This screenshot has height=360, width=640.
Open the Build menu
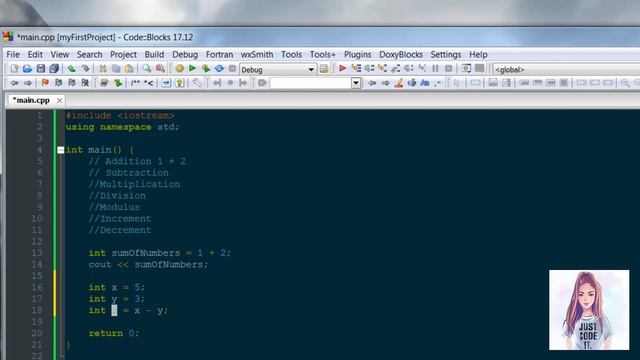(x=154, y=54)
